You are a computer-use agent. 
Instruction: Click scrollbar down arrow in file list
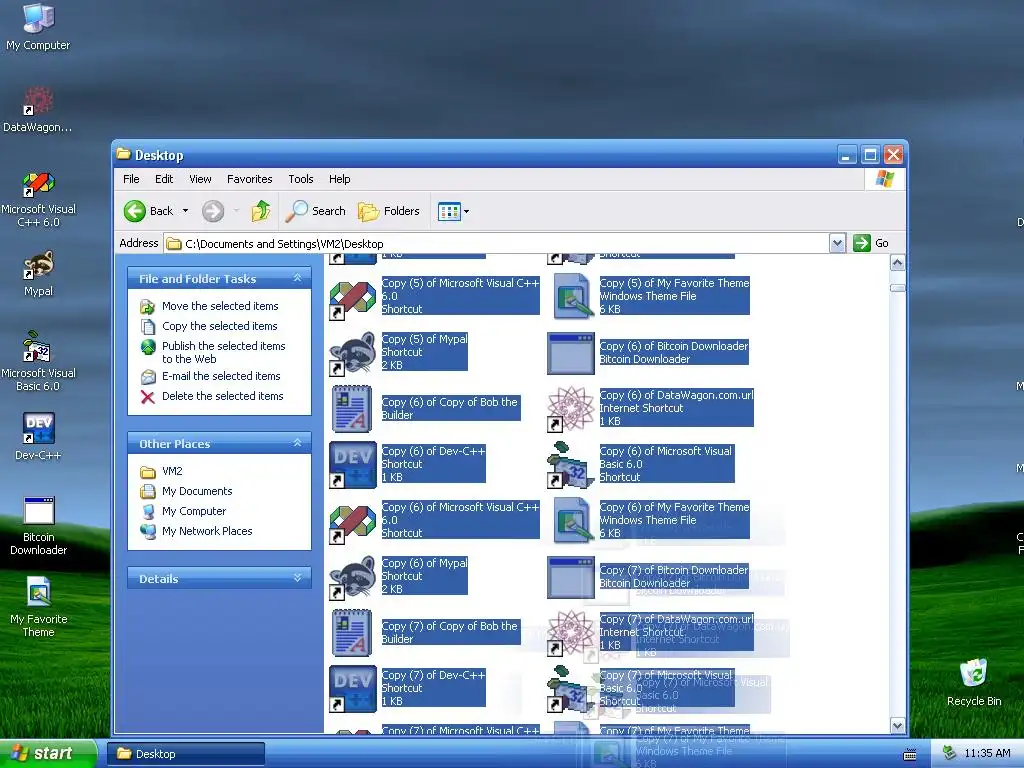pyautogui.click(x=897, y=726)
